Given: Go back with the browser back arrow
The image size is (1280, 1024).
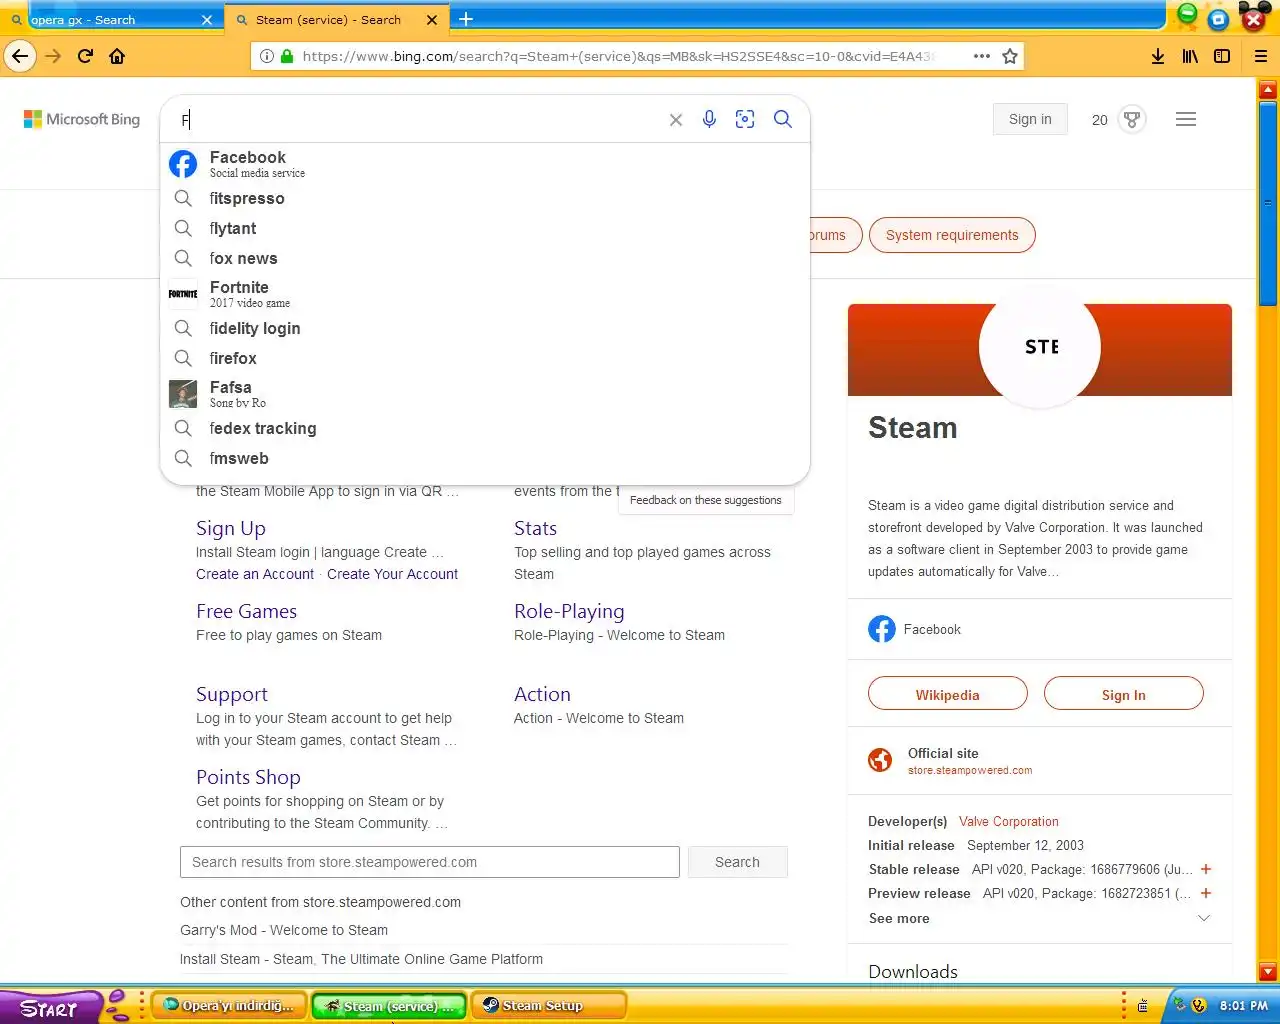Looking at the screenshot, I should 20,56.
